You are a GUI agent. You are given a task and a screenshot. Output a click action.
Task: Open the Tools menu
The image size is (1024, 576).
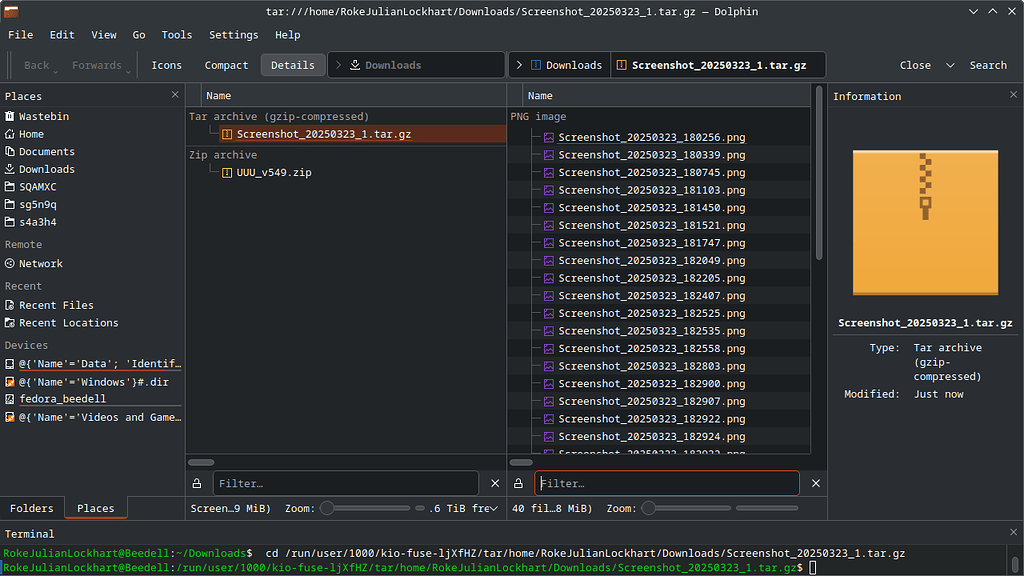[176, 34]
